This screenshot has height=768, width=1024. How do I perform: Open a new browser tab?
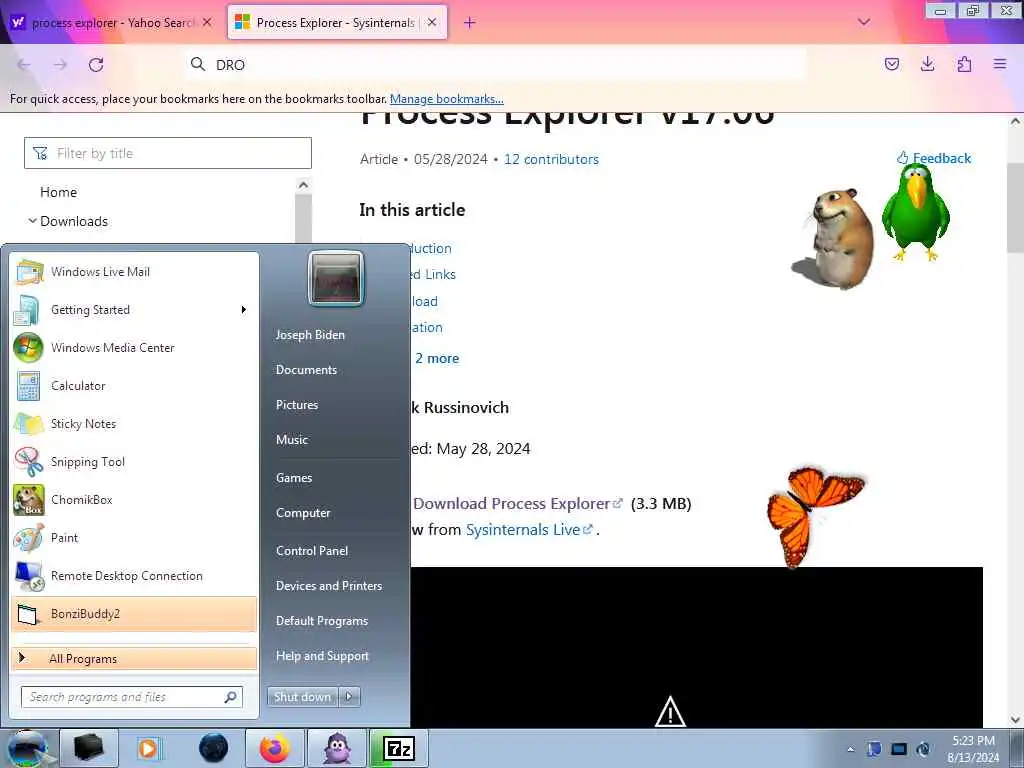[x=469, y=23]
